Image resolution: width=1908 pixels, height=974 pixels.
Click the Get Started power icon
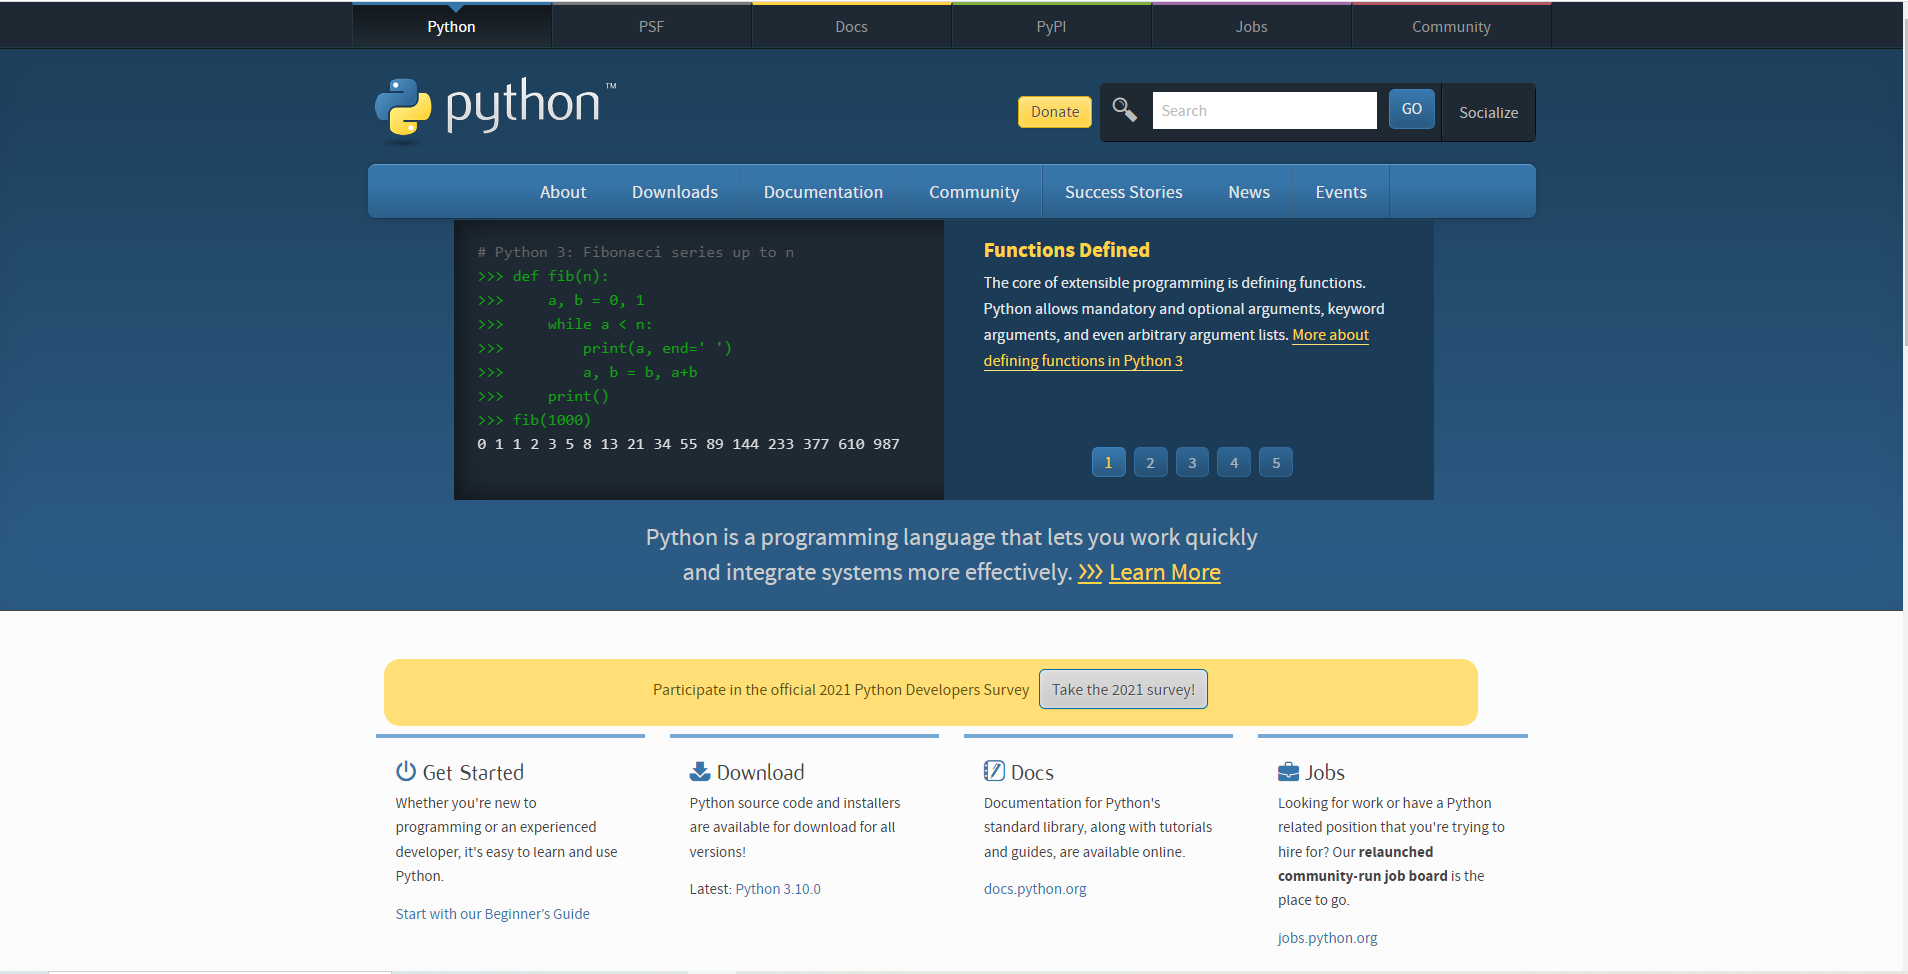pyautogui.click(x=406, y=771)
